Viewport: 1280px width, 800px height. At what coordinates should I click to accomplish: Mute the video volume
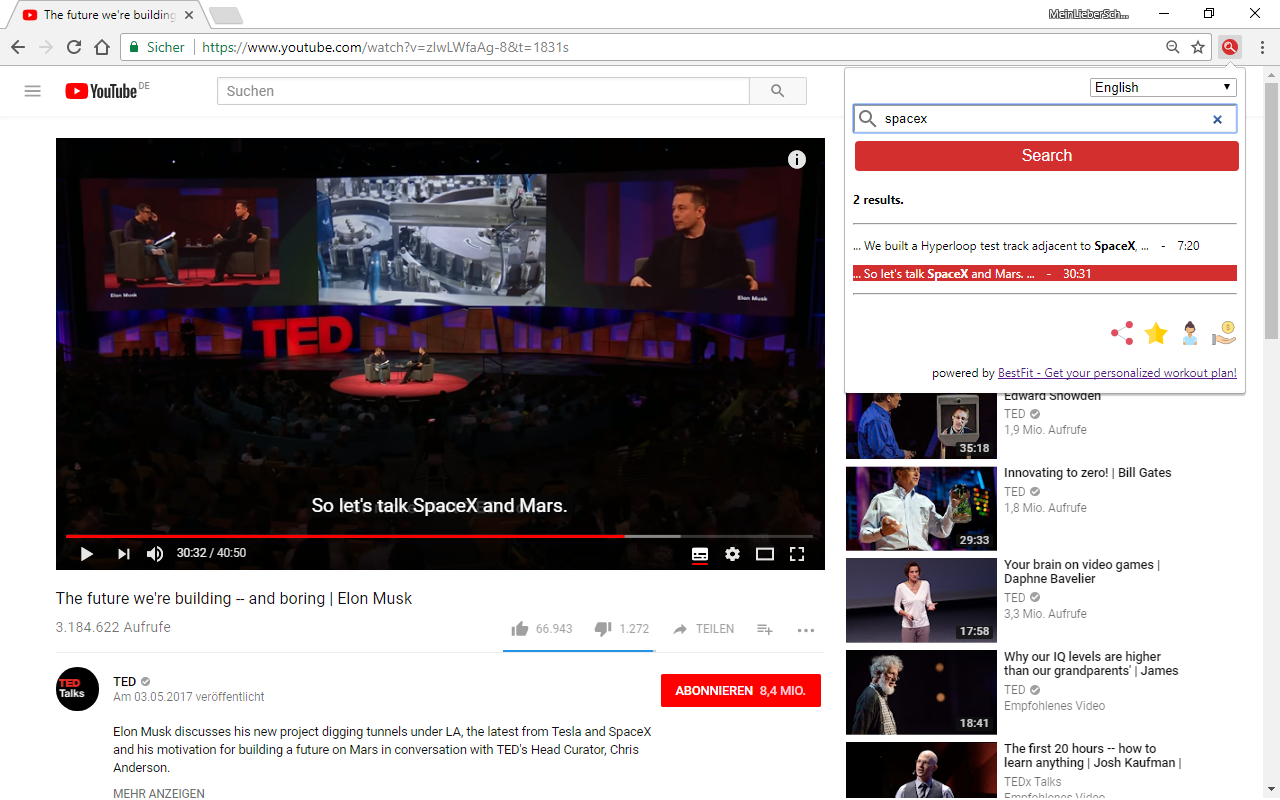155,553
